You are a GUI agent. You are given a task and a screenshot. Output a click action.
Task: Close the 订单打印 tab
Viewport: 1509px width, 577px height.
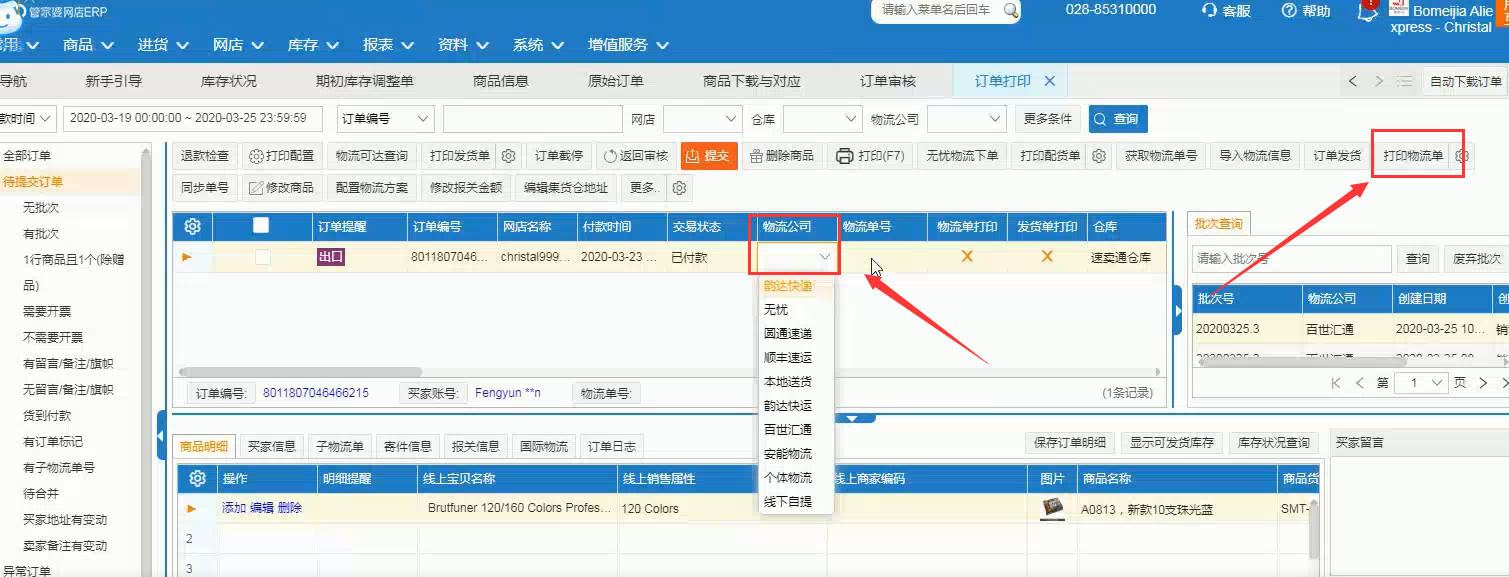tap(1049, 81)
